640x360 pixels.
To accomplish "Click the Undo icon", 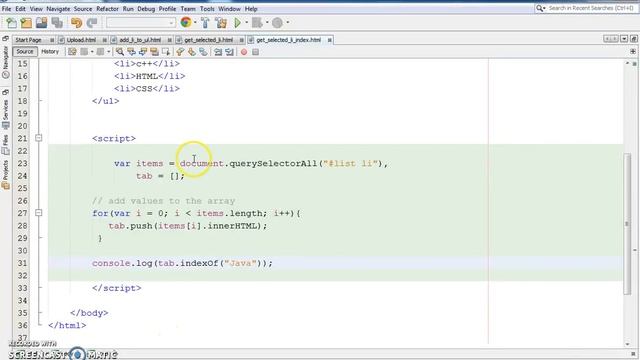I will coord(76,23).
